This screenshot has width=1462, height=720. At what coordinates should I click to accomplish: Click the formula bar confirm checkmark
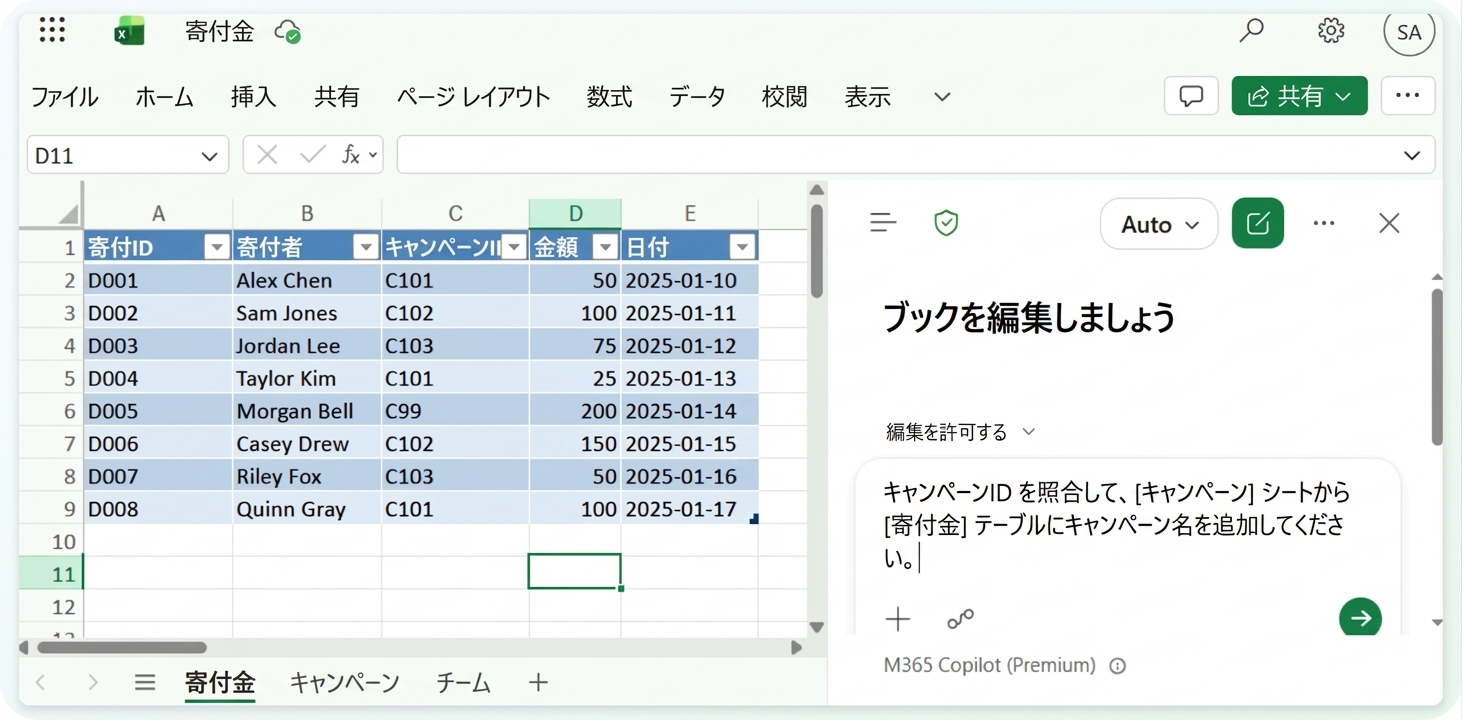312,155
